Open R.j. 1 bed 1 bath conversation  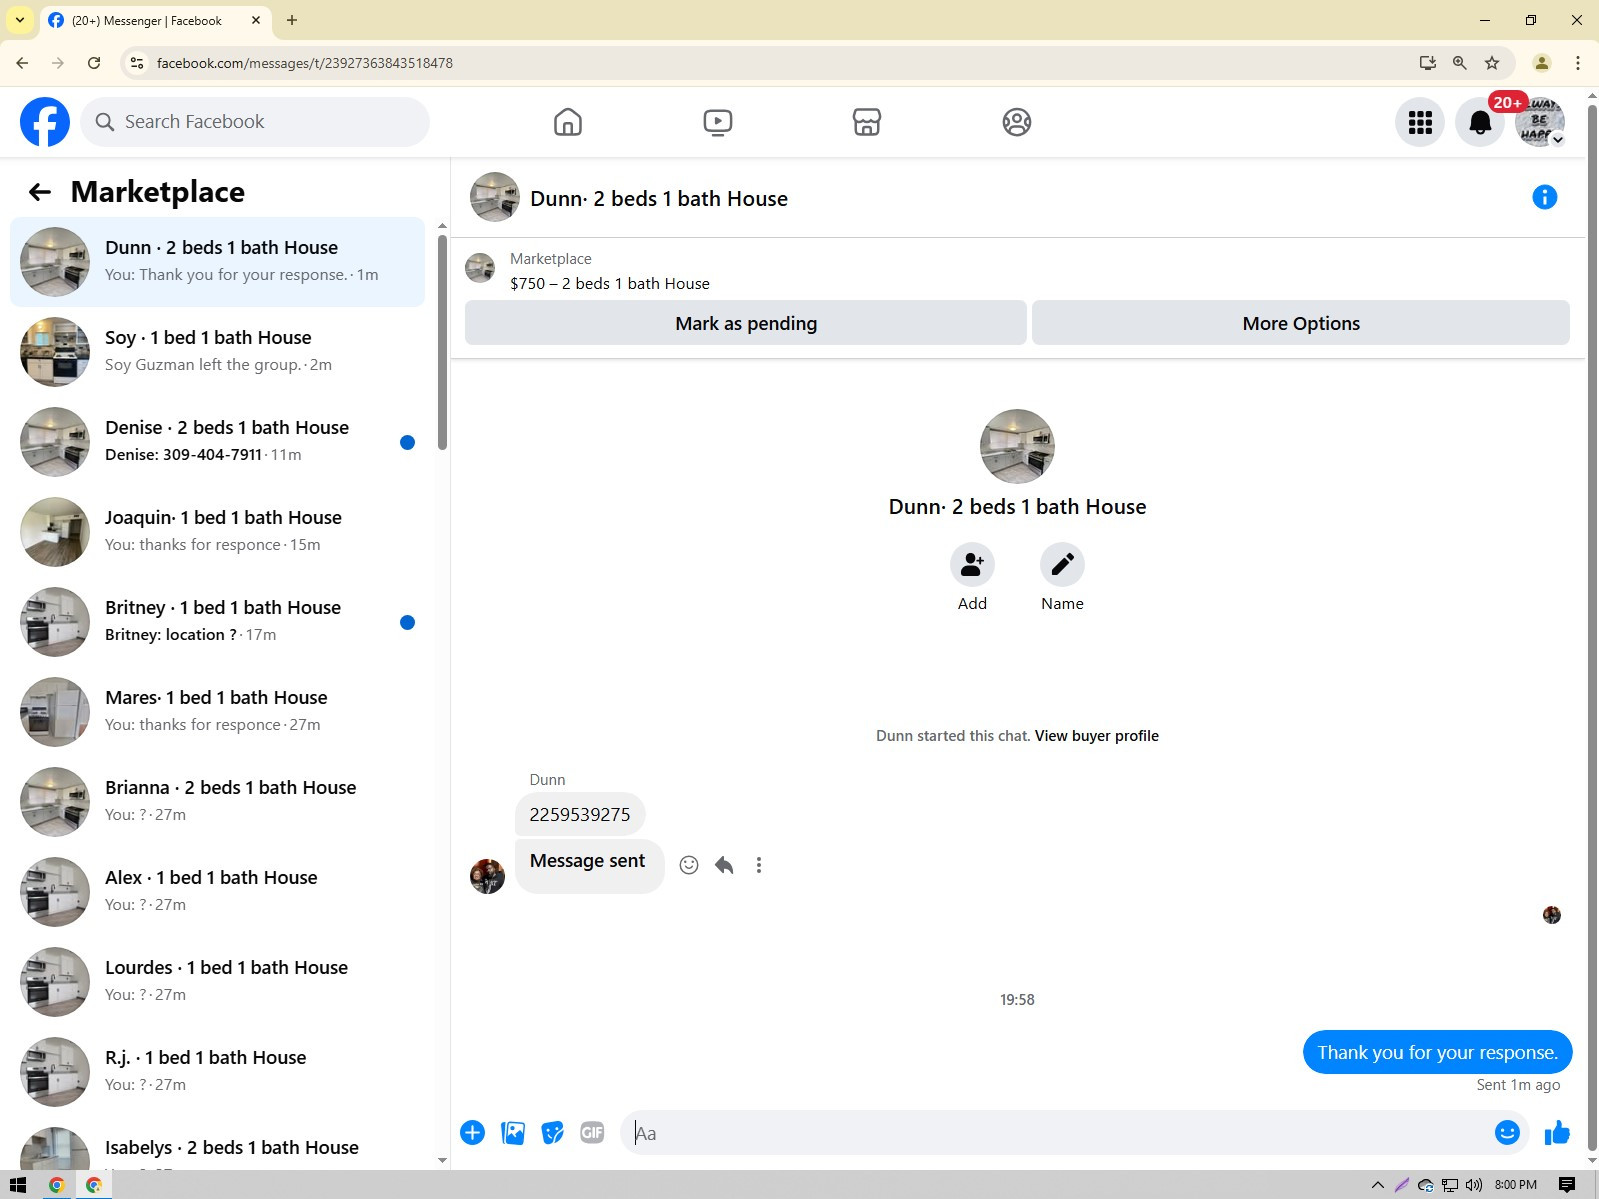click(217, 1072)
